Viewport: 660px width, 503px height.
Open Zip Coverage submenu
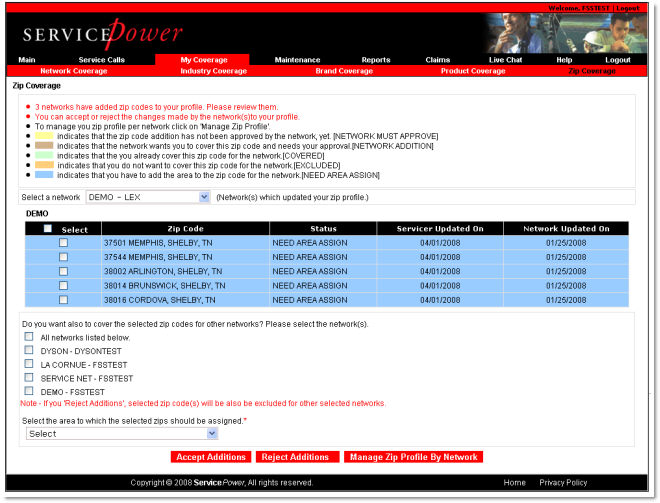pyautogui.click(x=592, y=71)
